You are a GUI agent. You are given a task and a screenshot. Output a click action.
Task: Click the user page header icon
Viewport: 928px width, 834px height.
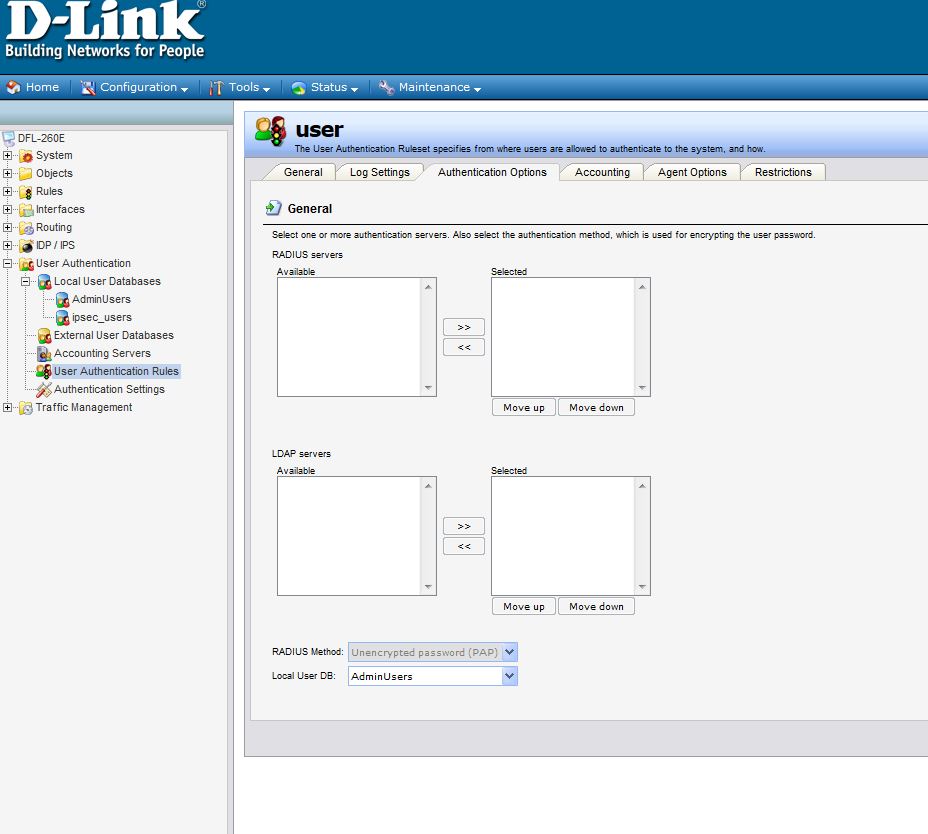click(x=271, y=131)
